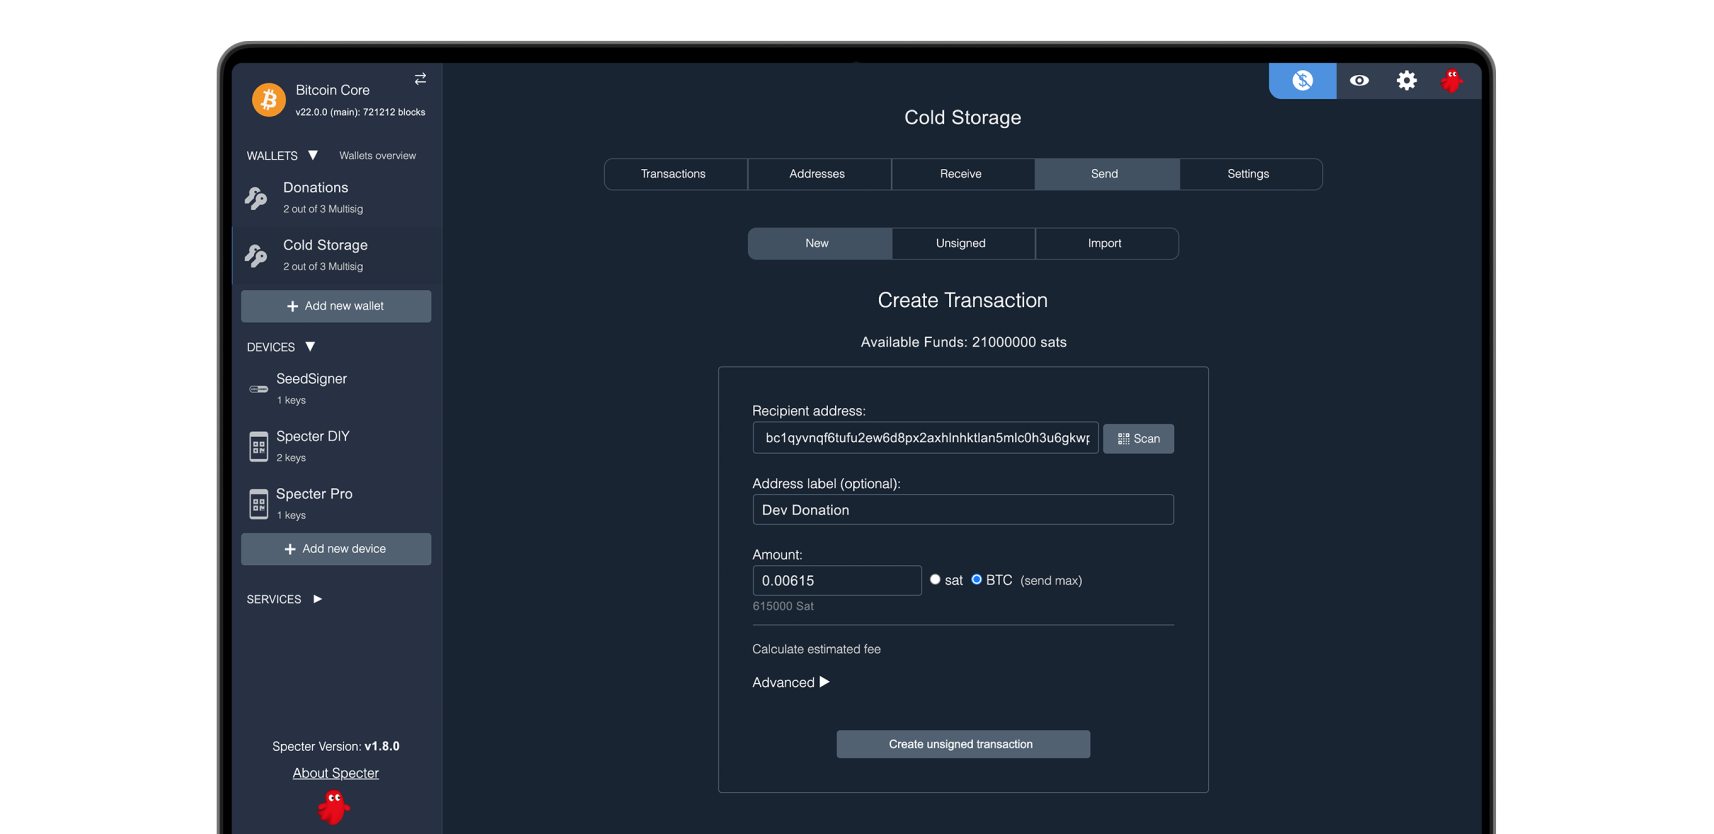Open the Transactions tab
This screenshot has width=1714, height=834.
click(675, 174)
